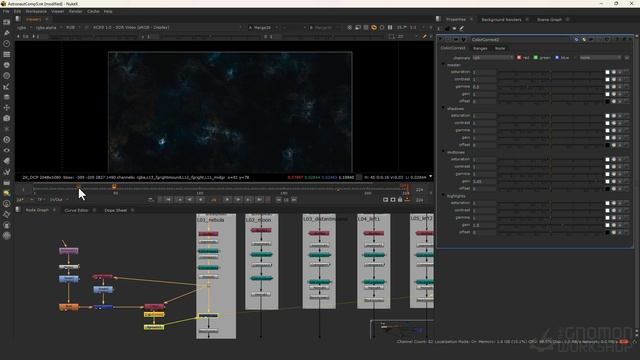This screenshot has width=640, height=360.
Task: Click the highlights gain slider track
Action: 550,225
